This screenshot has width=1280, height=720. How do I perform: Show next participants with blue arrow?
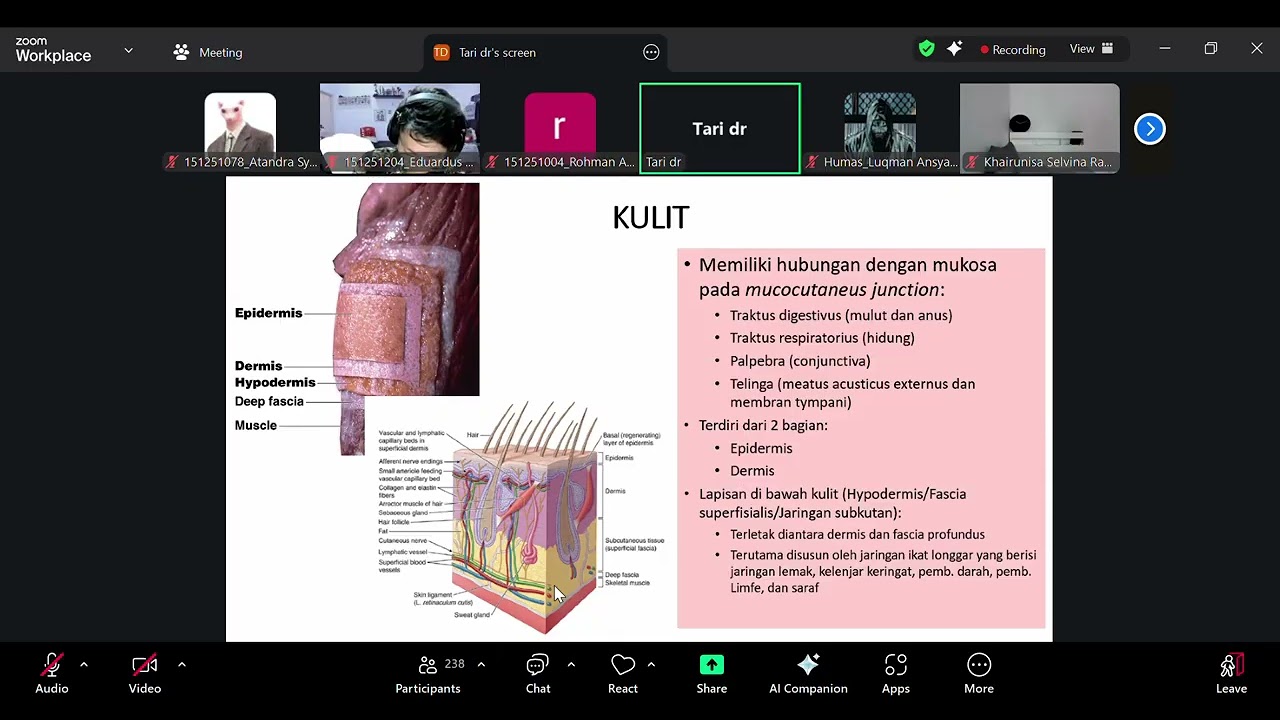coord(1150,129)
